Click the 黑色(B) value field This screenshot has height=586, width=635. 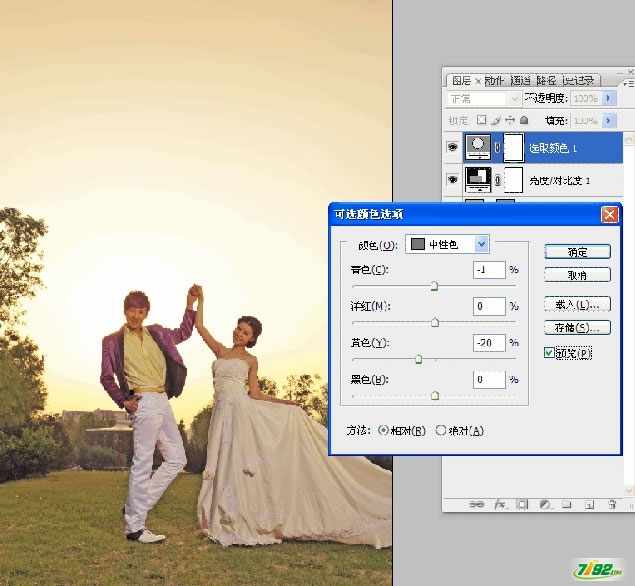(x=489, y=379)
